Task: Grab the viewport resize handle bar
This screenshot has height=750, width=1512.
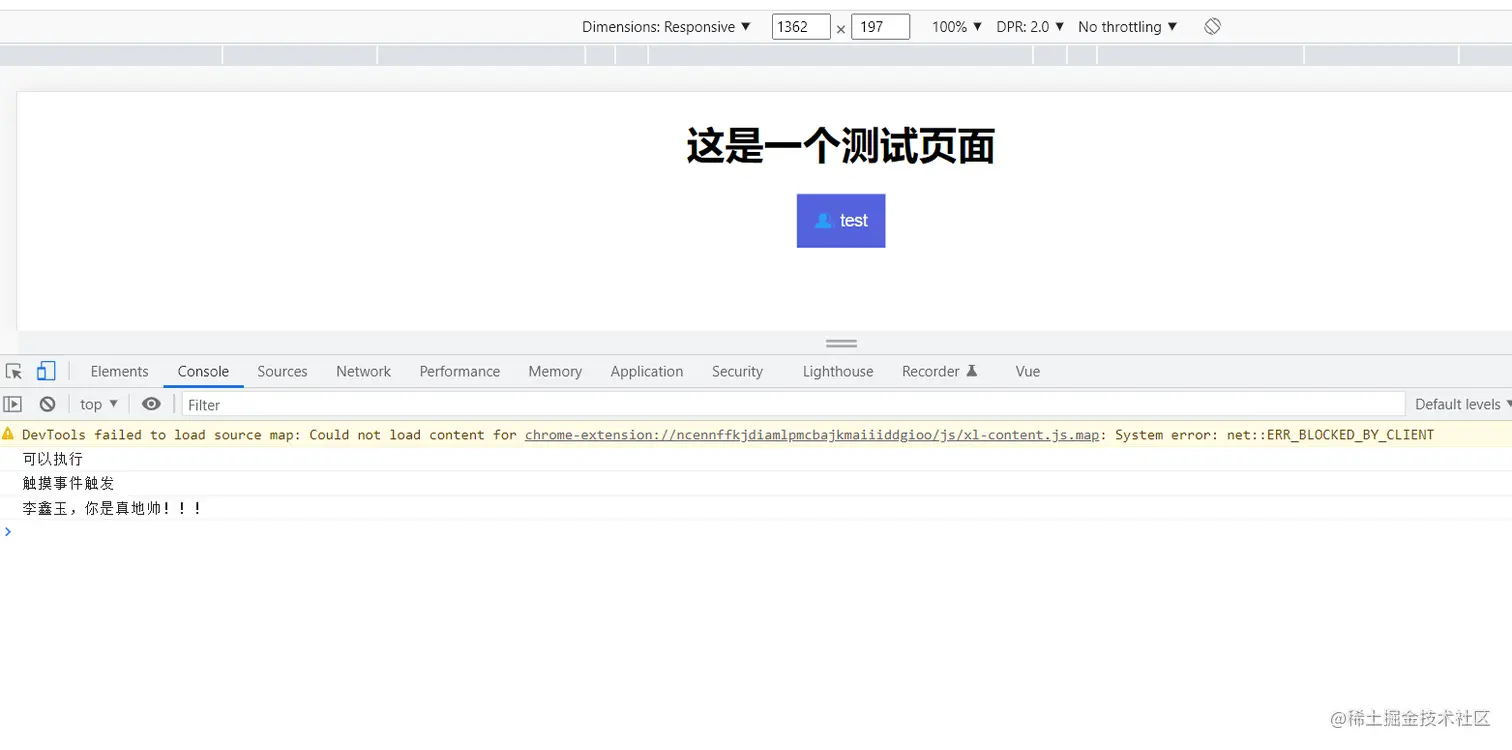Action: click(x=841, y=343)
